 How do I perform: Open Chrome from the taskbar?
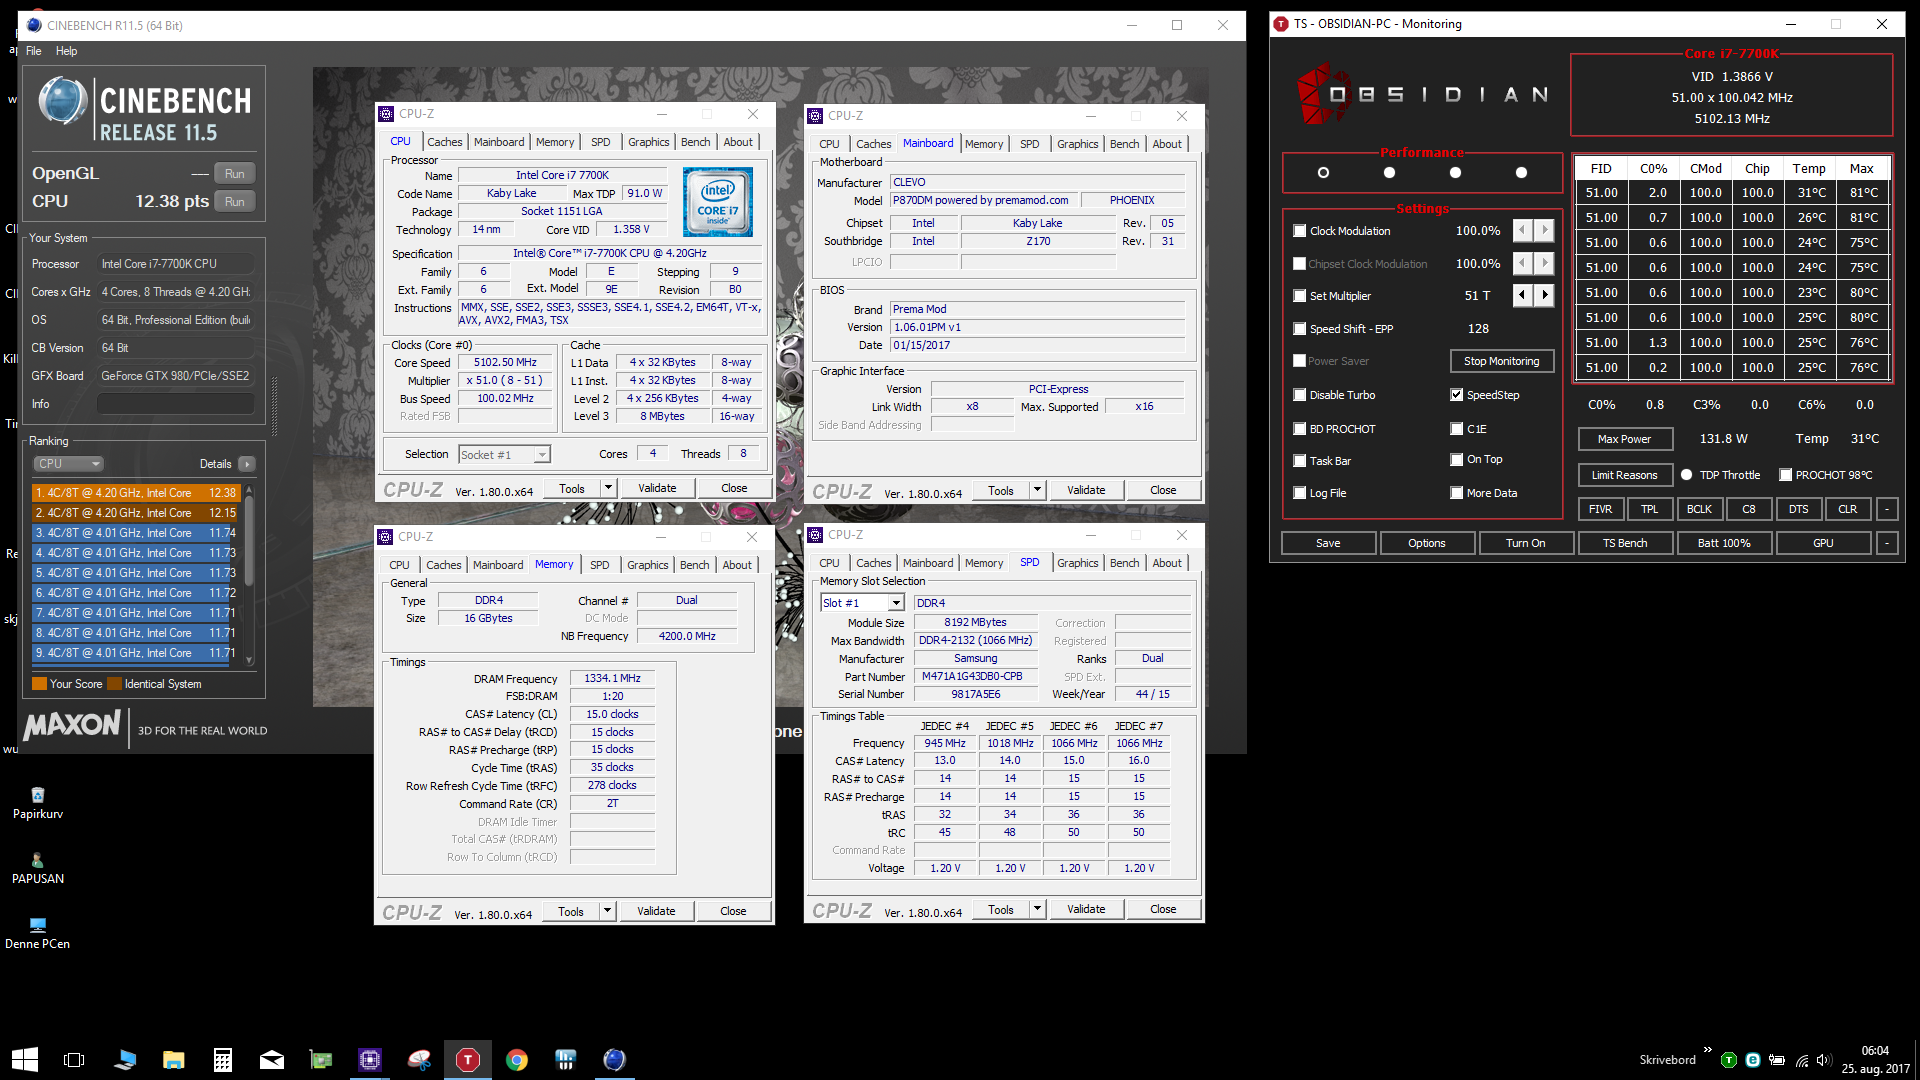(x=517, y=1060)
